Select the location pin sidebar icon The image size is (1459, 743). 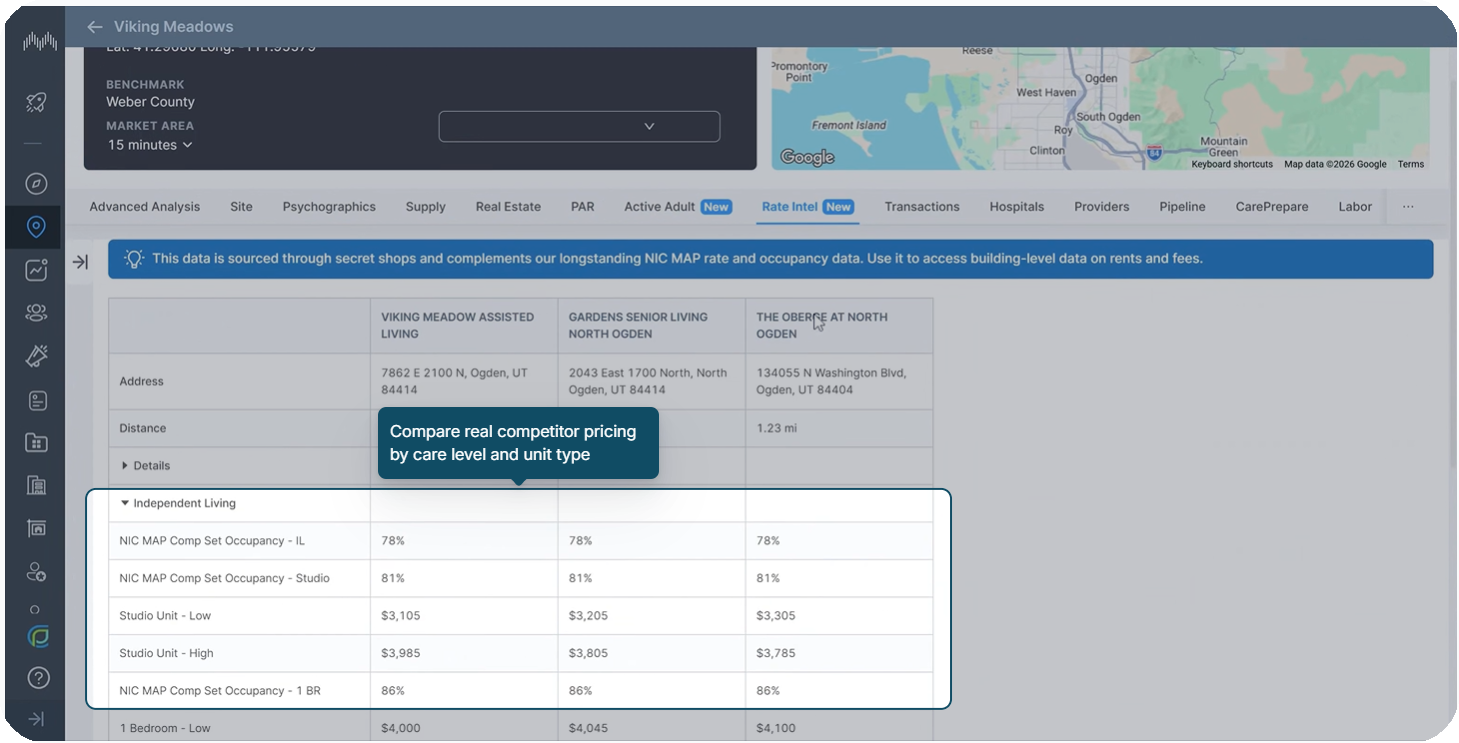(x=37, y=227)
